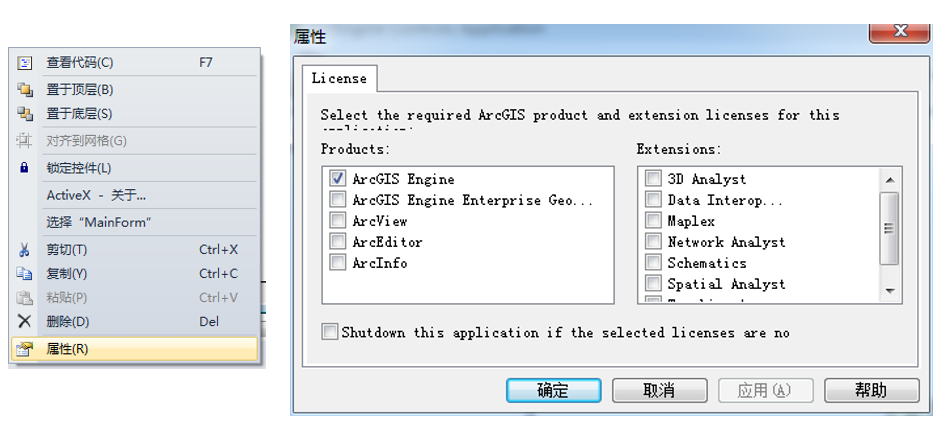Click the Delete X icon
947x430 pixels.
[25, 322]
